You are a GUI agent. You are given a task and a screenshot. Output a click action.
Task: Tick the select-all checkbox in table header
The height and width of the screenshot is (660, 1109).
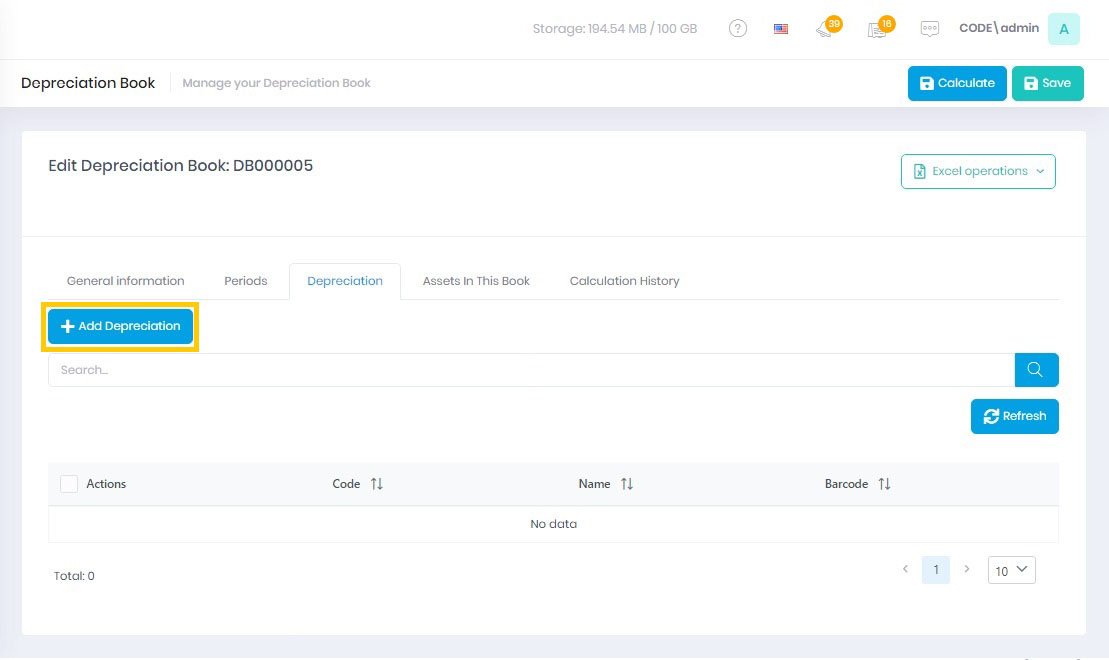point(69,484)
